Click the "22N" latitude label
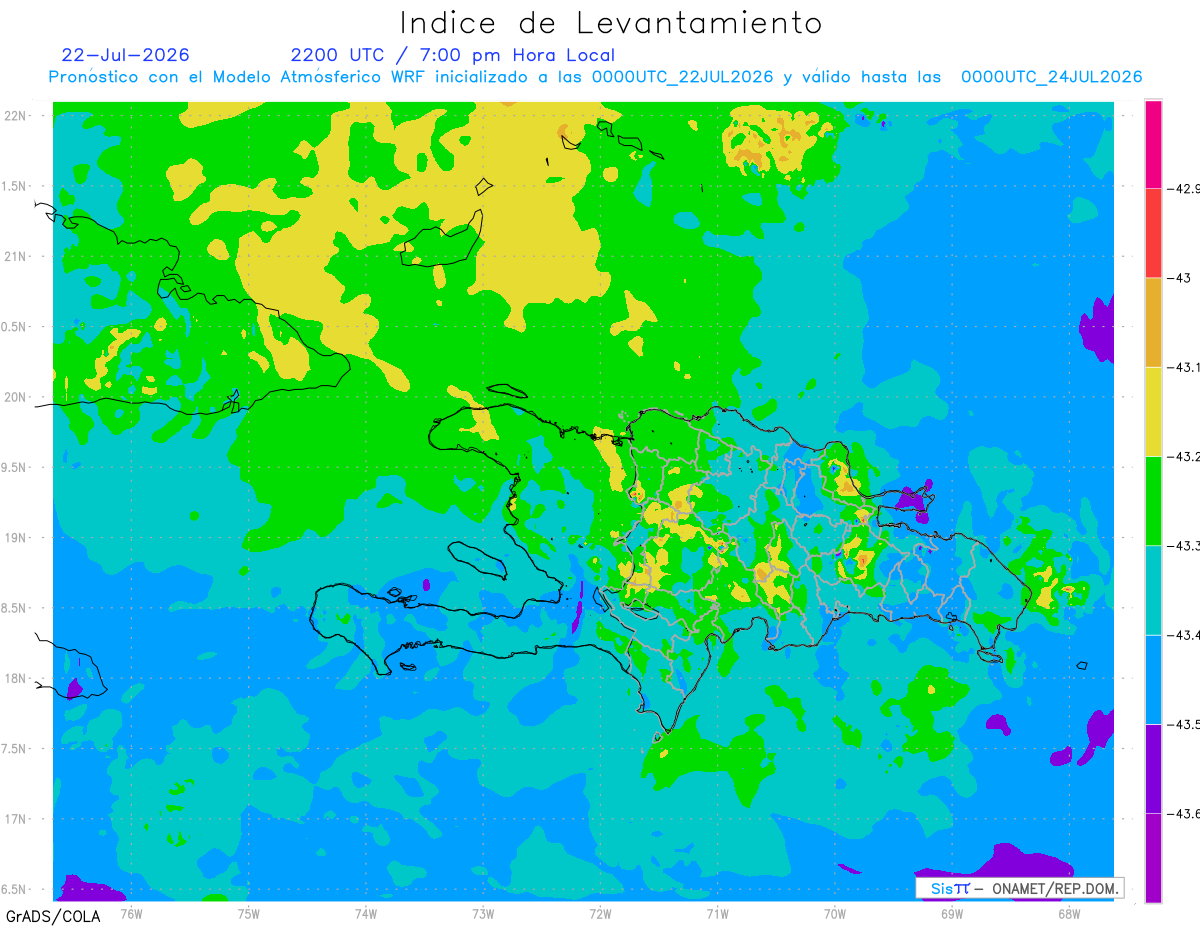Screen dimensions: 1200x927 [x=16, y=115]
